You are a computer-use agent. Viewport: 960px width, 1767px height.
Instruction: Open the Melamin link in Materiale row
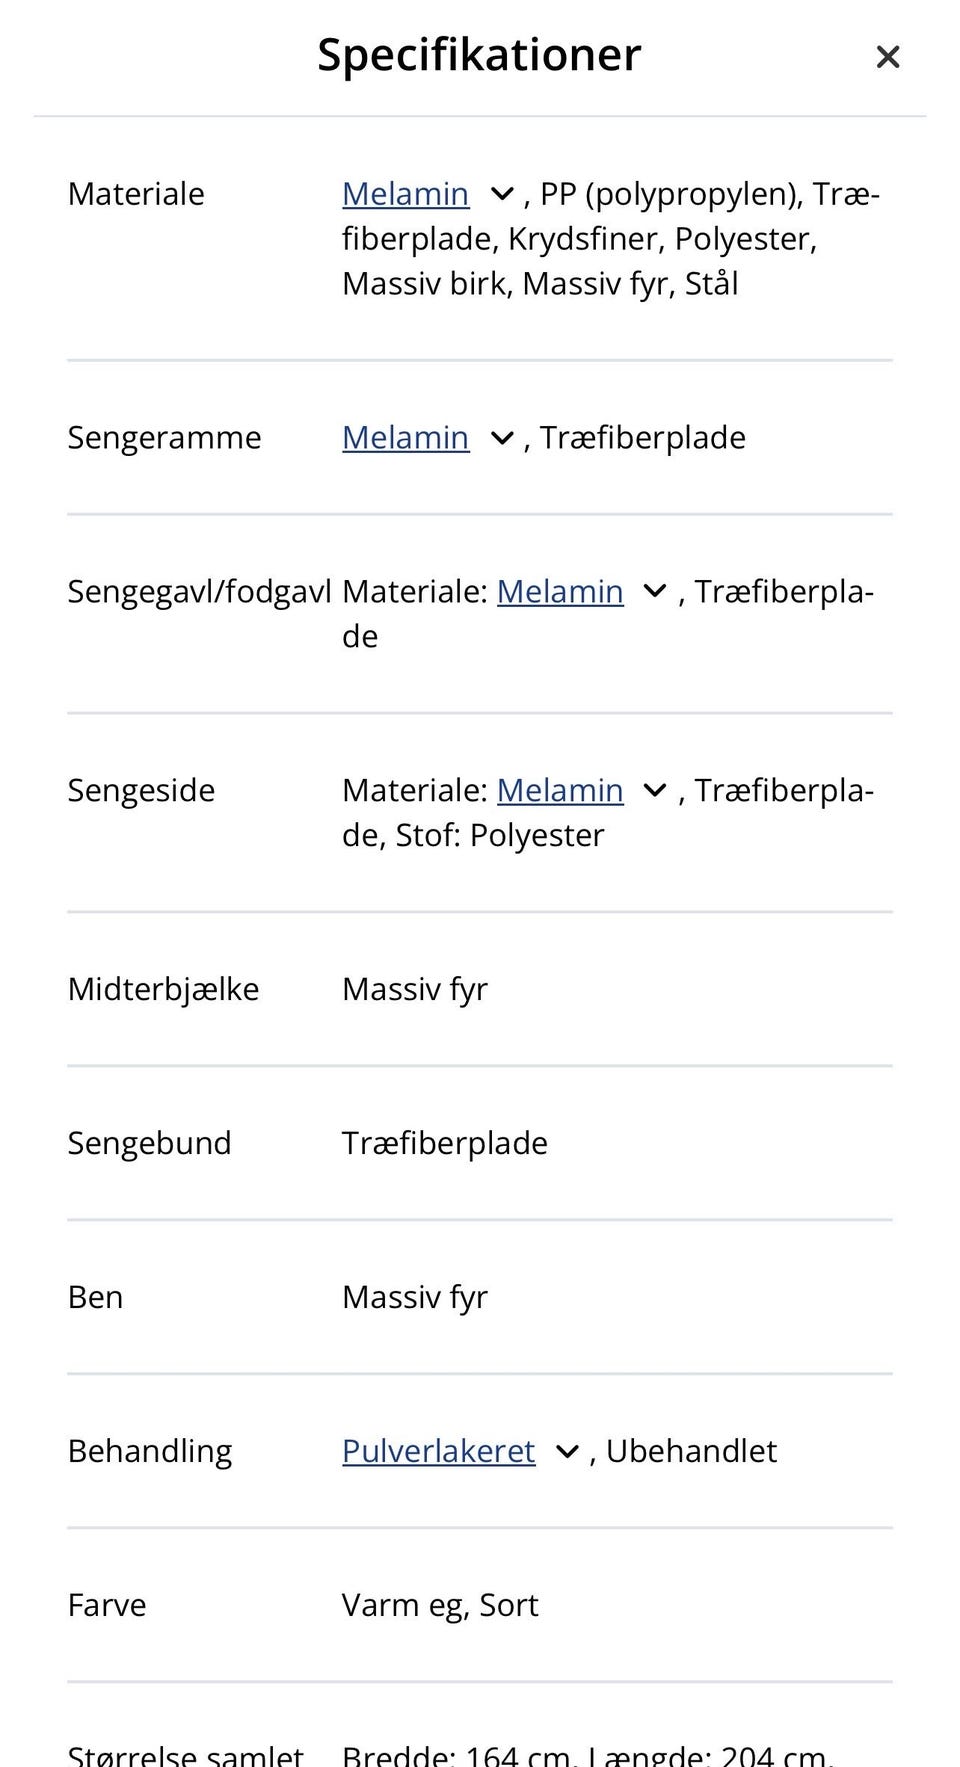405,193
